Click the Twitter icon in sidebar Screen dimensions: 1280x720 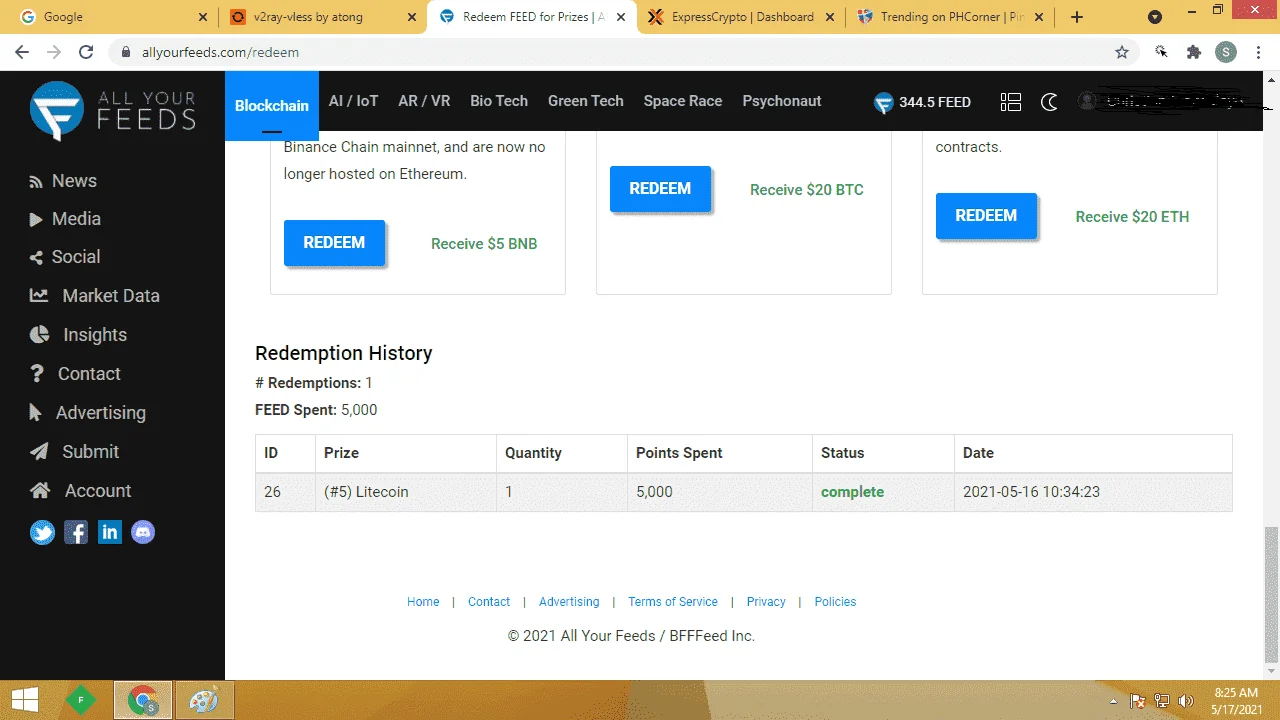click(x=42, y=532)
